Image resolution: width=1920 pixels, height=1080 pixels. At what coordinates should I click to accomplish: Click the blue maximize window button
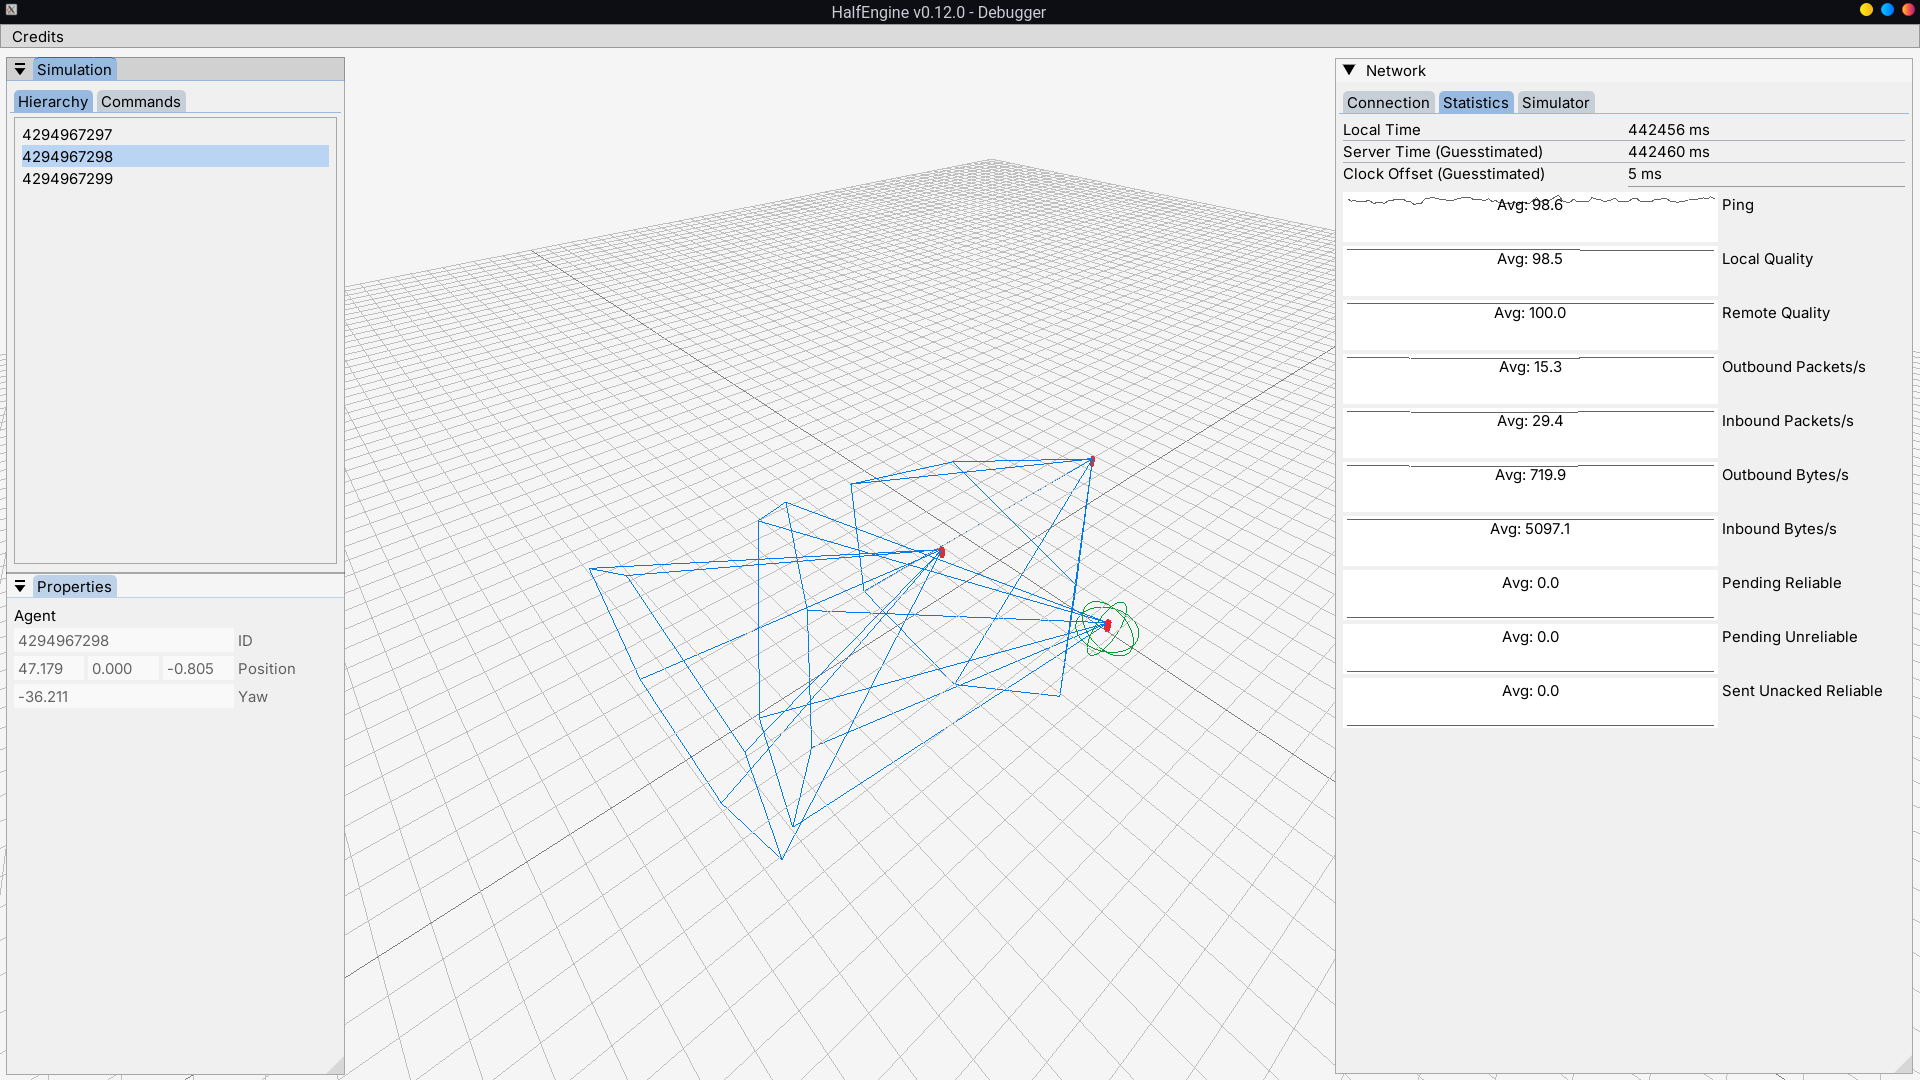pyautogui.click(x=1887, y=10)
